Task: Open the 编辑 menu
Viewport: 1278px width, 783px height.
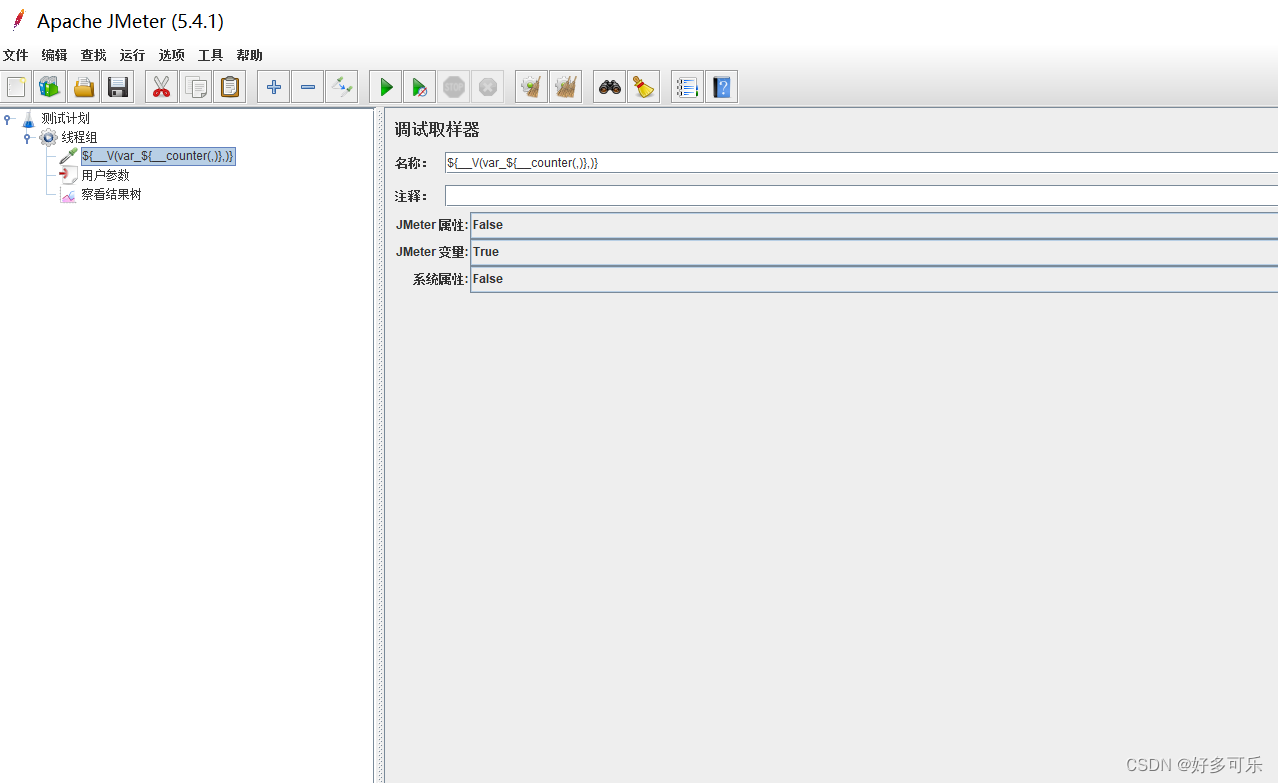Action: pos(54,55)
